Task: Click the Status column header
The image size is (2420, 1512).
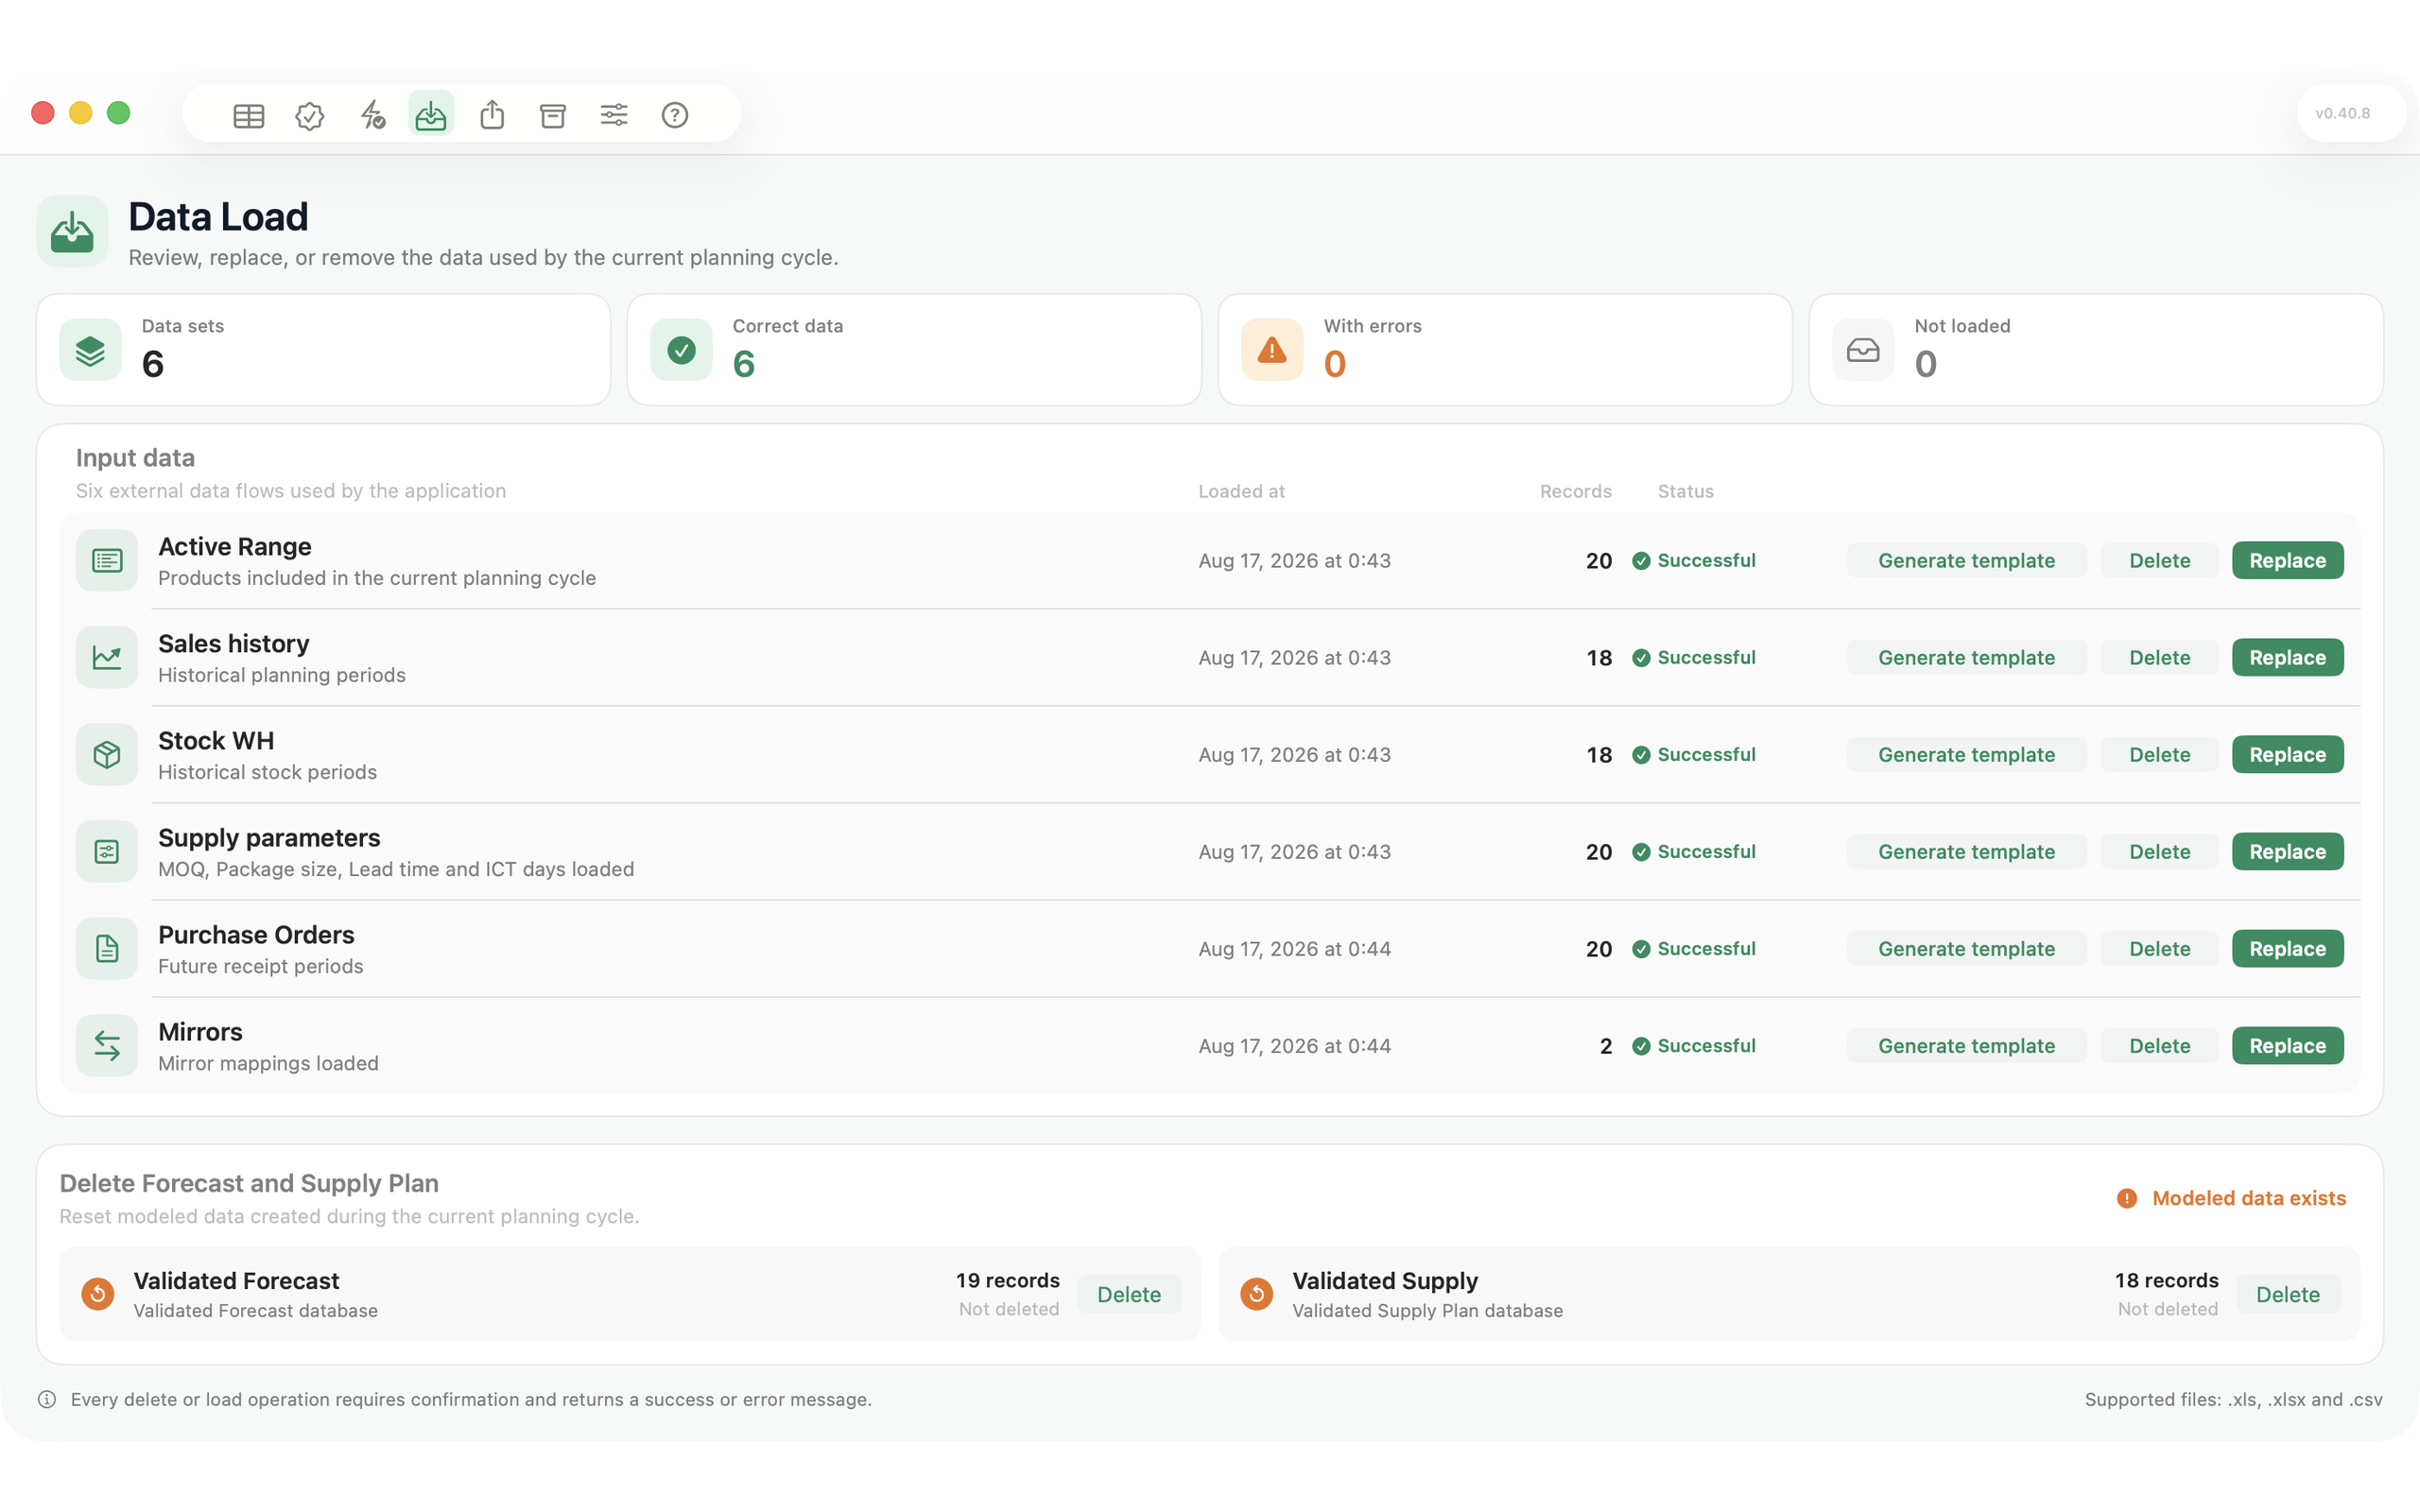Action: [1685, 492]
